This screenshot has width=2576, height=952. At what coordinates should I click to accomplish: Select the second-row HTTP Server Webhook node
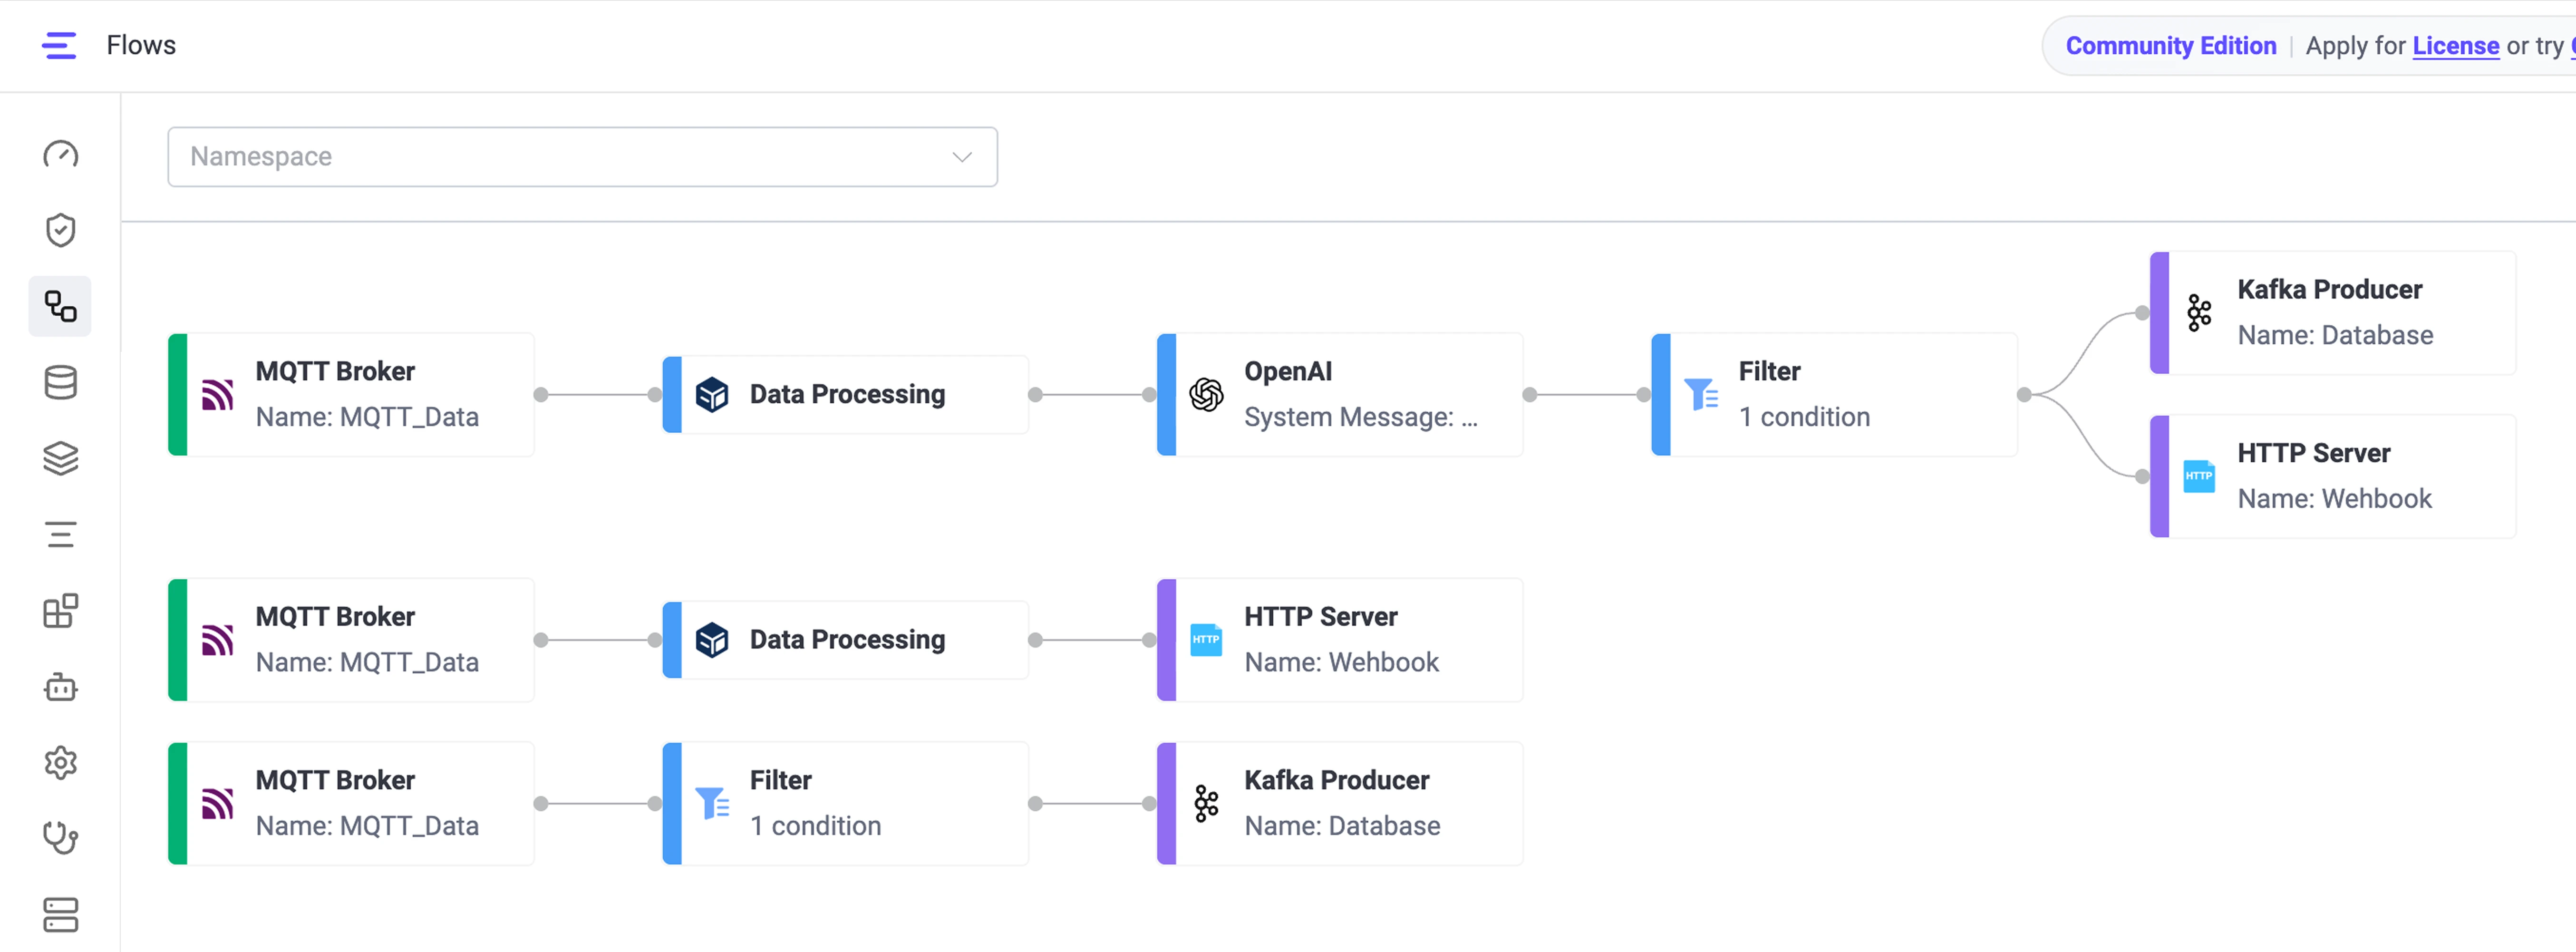point(1340,640)
